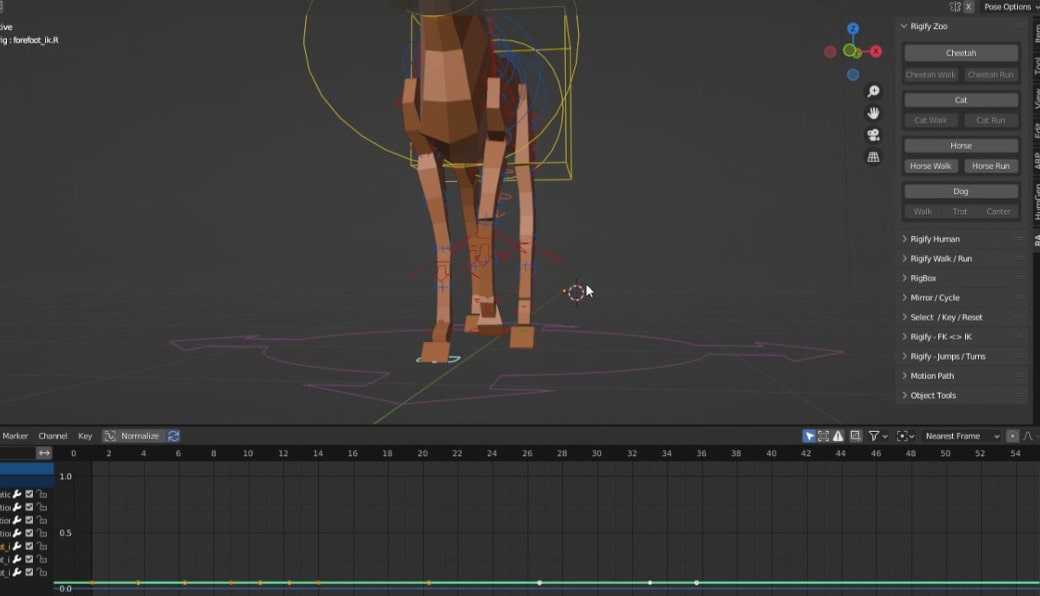Click the show-errors warning triangle icon
Screen dimensions: 1040x596
tap(838, 436)
